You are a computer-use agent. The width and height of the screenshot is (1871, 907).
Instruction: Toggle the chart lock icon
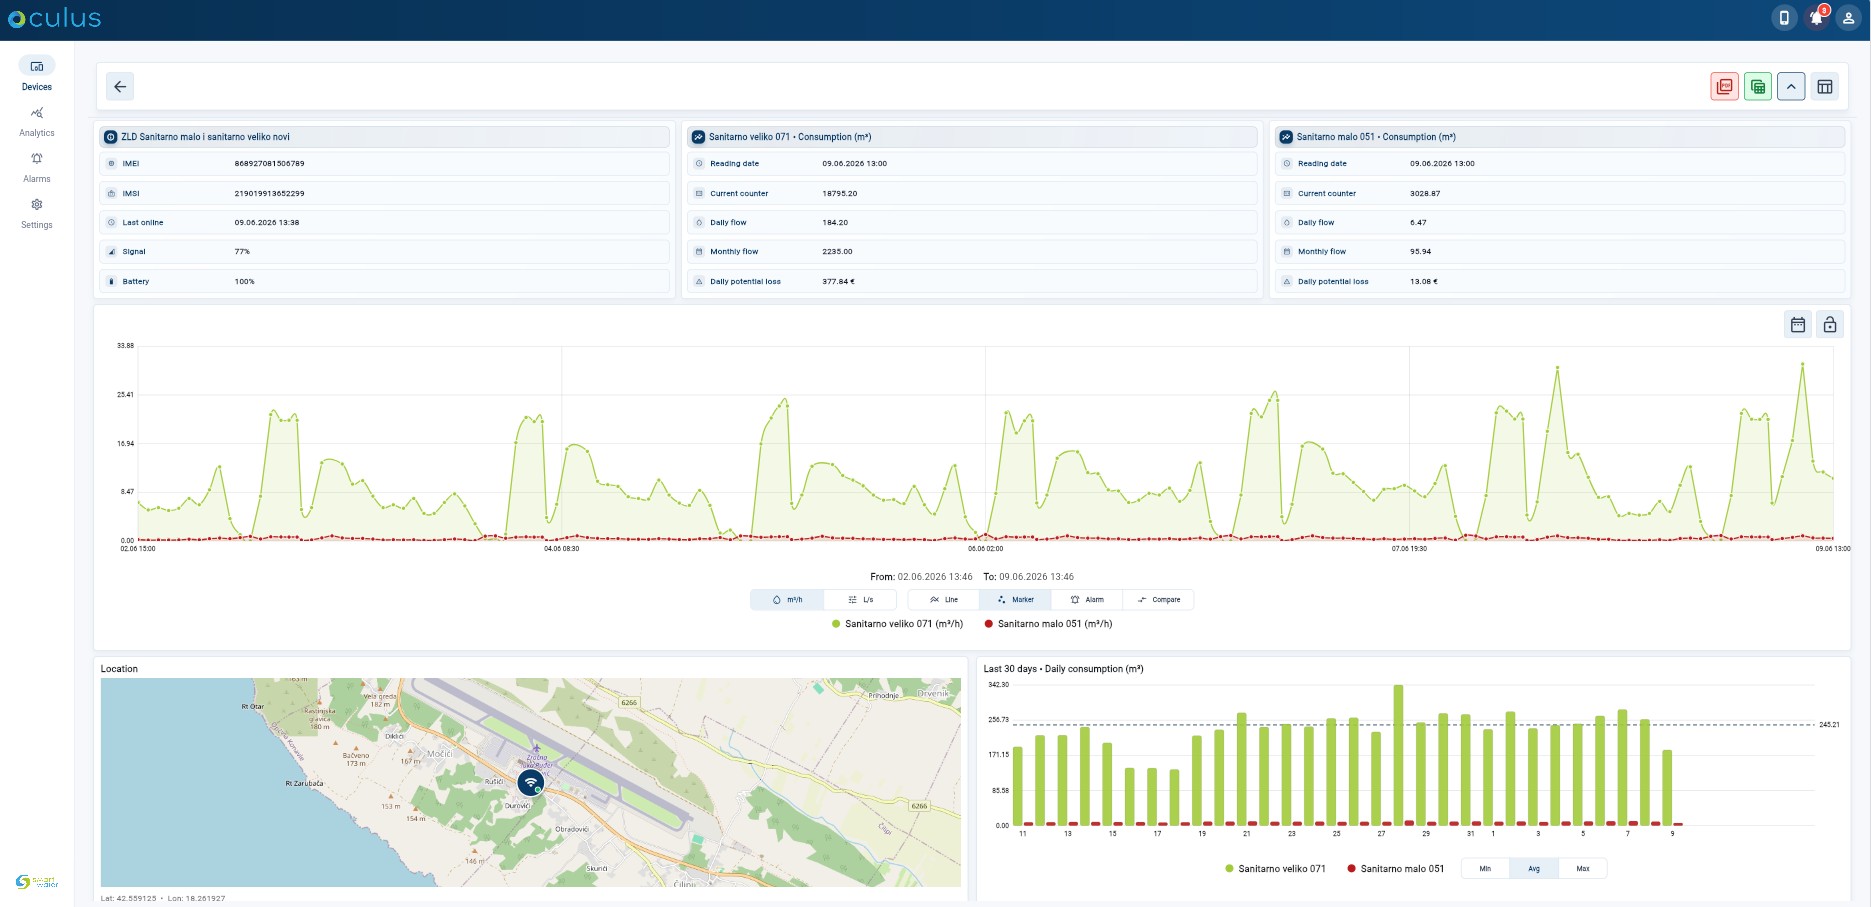tap(1830, 324)
